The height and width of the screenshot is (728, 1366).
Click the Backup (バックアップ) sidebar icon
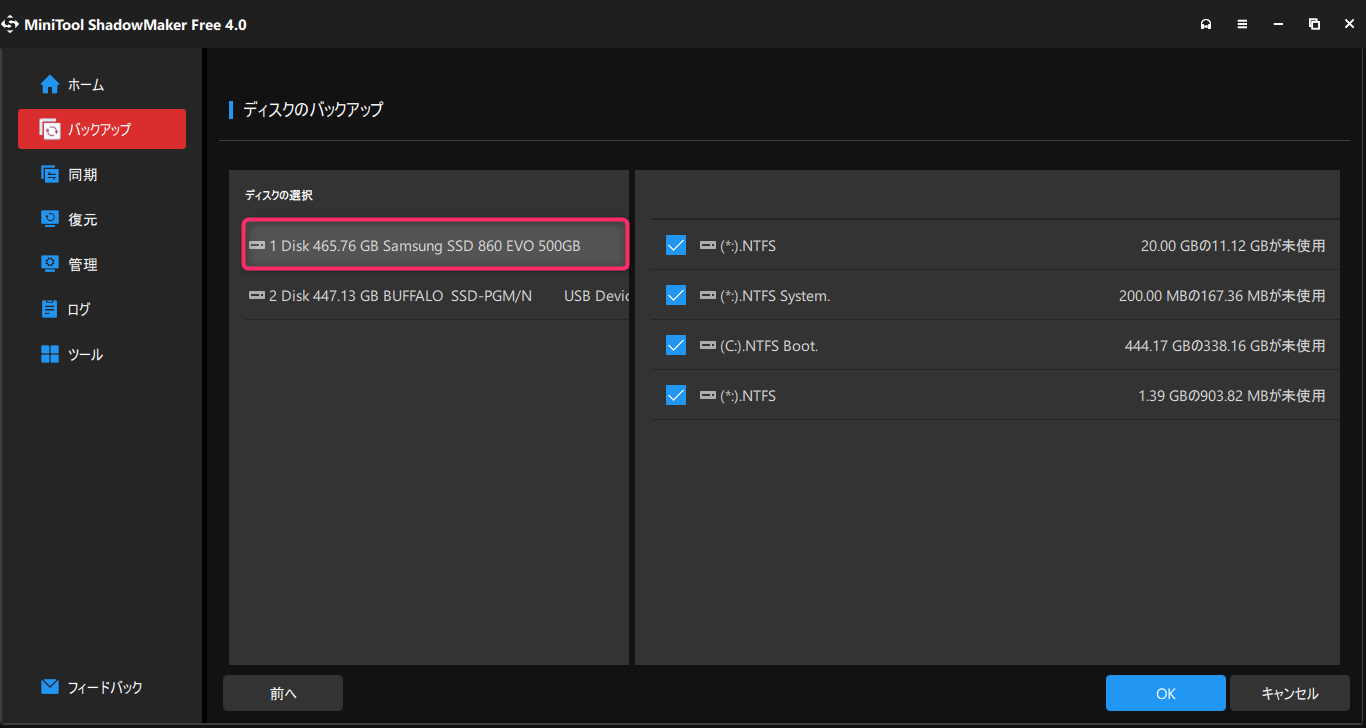point(50,129)
